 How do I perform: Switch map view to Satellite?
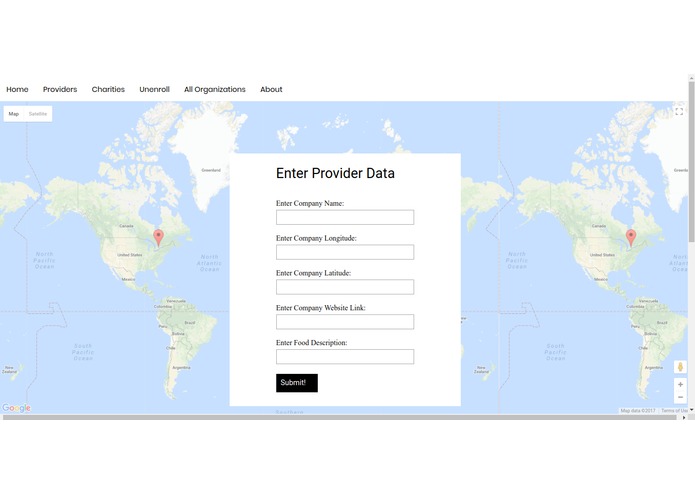coord(38,114)
